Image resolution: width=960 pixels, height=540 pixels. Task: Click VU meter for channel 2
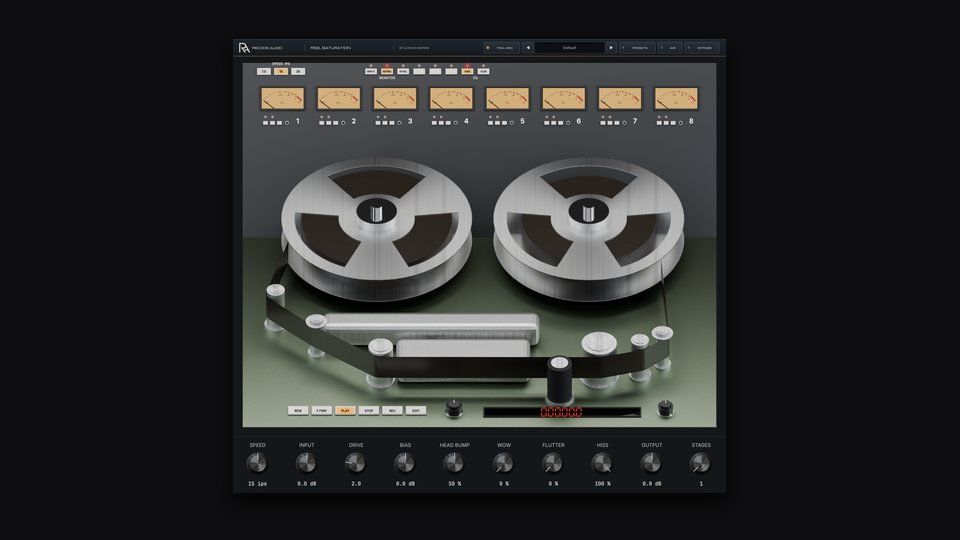click(339, 99)
